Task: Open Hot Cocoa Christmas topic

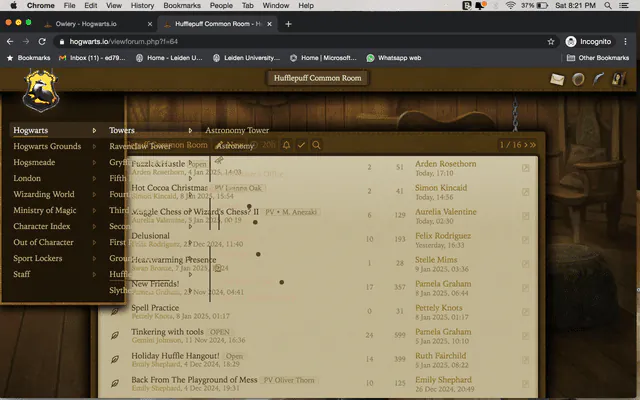Action: pyautogui.click(x=169, y=188)
